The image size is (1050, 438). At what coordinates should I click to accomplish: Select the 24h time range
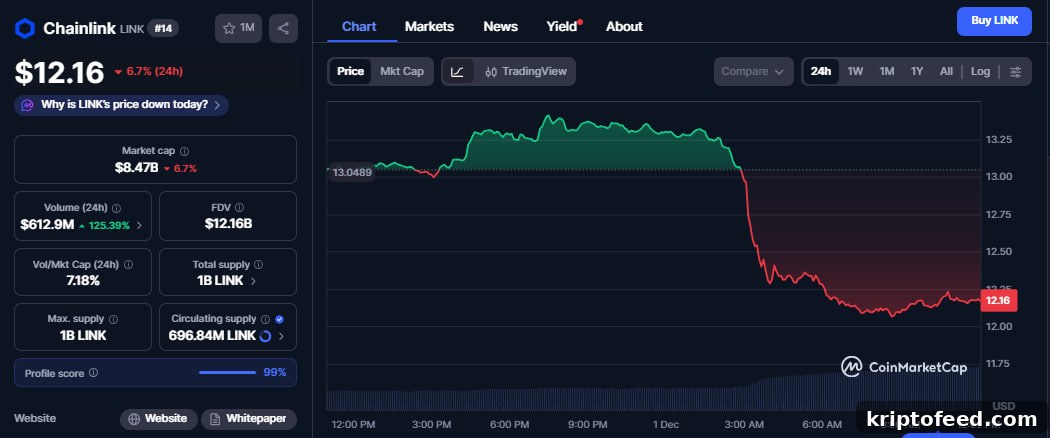(x=820, y=72)
